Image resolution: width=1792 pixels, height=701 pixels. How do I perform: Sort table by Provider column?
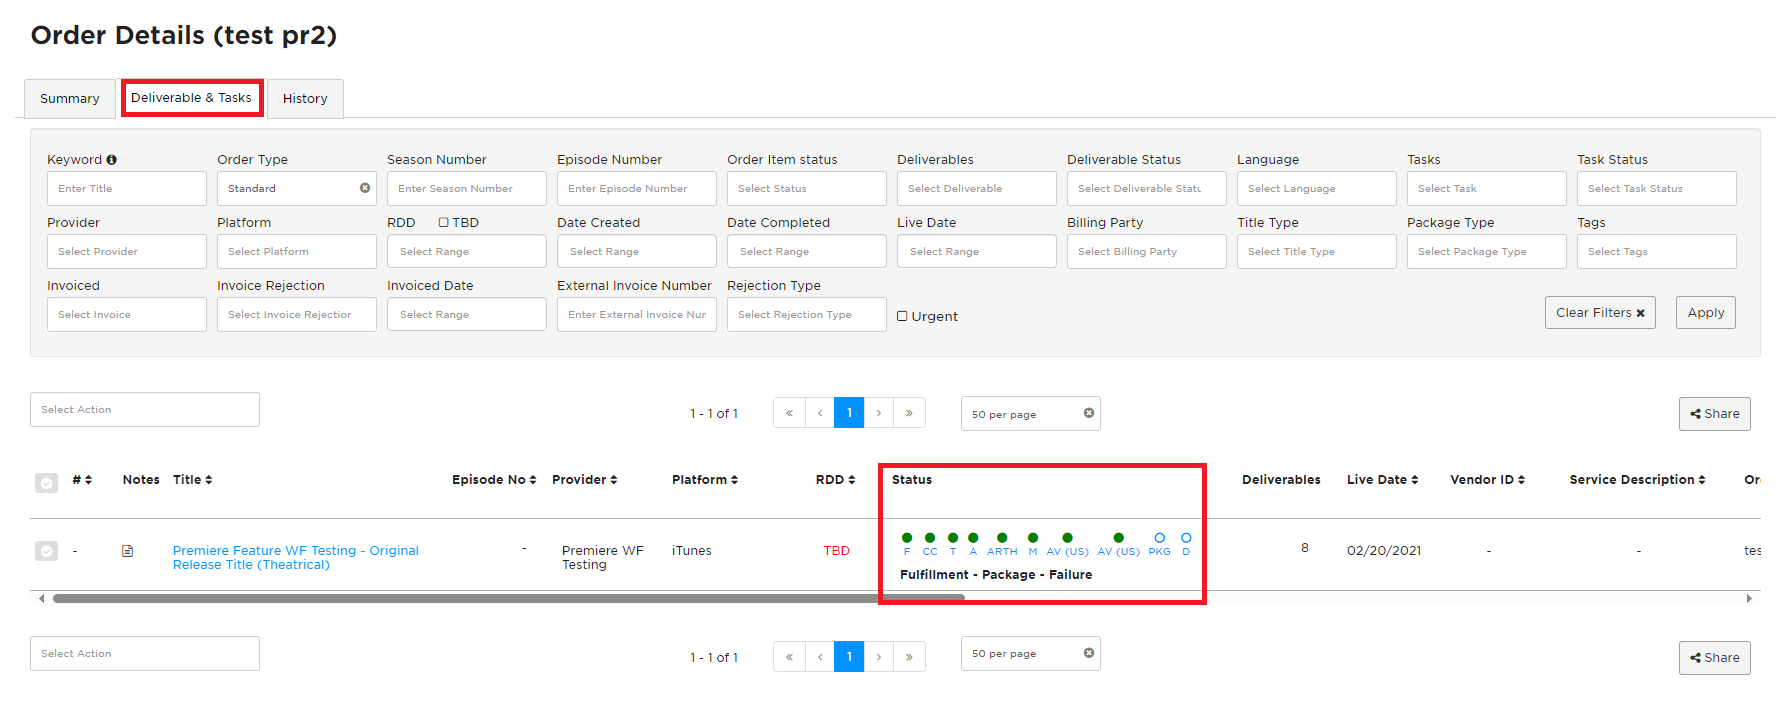[584, 480]
